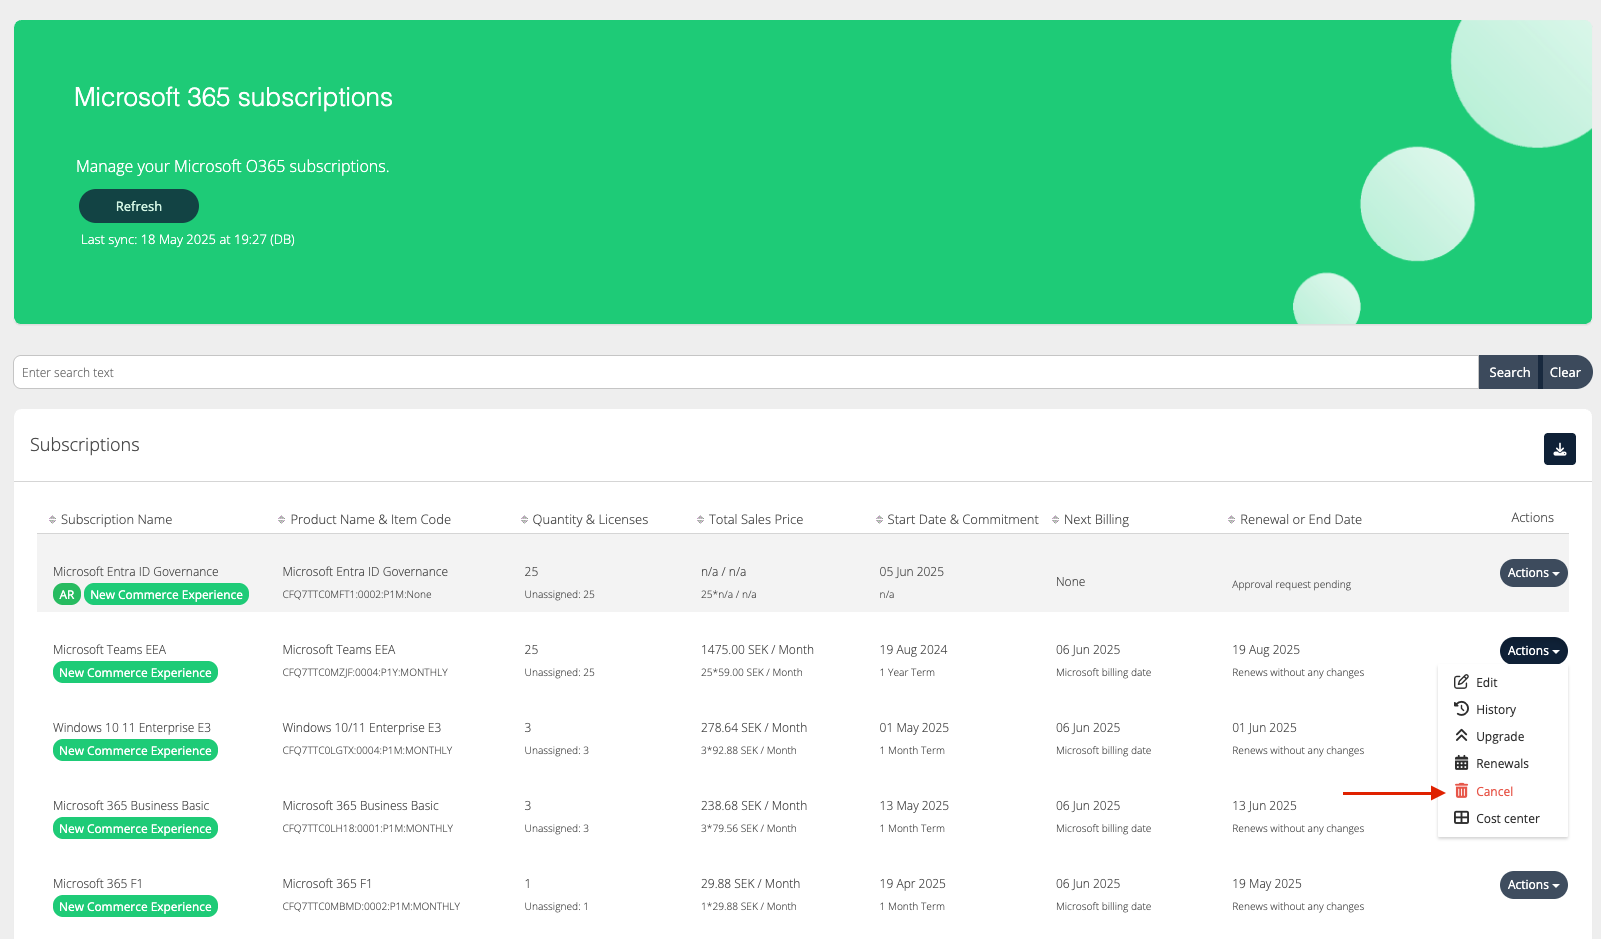Click the red Cancel trash icon
The image size is (1601, 939).
click(x=1461, y=791)
